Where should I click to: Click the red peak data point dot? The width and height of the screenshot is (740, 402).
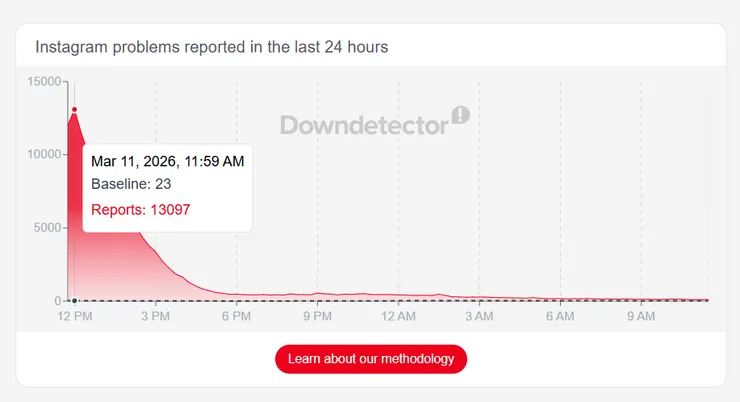coord(75,110)
